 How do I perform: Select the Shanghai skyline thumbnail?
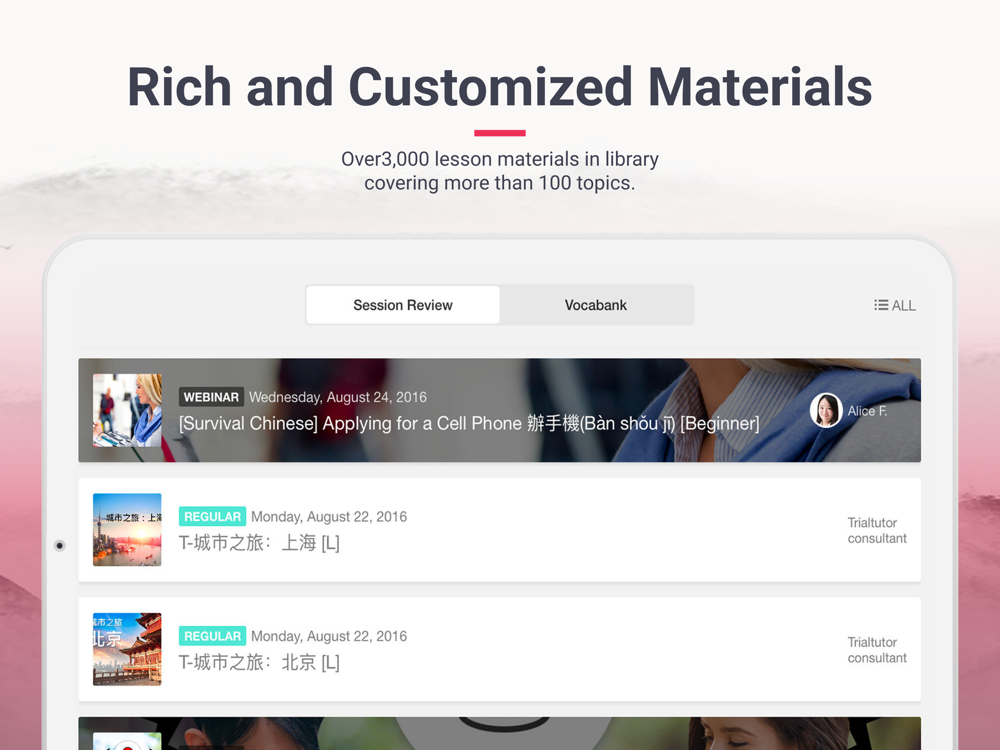(x=127, y=529)
